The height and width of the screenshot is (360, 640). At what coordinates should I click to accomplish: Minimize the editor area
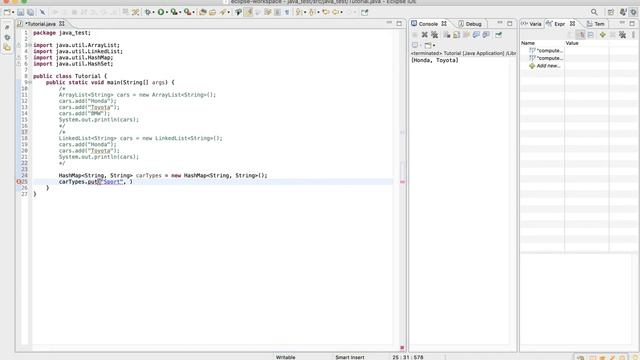click(x=389, y=23)
